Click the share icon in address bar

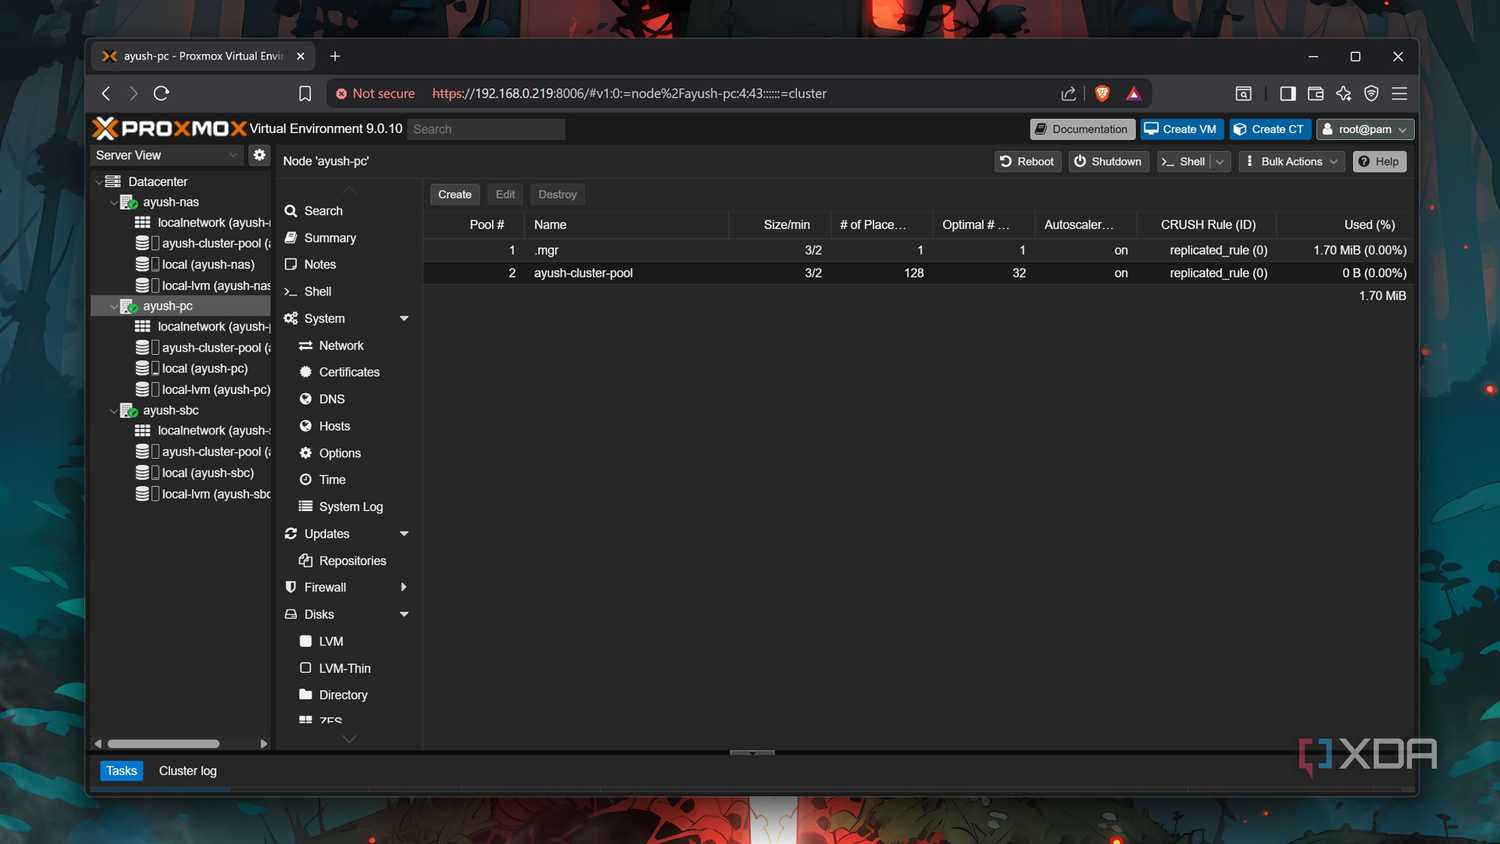[x=1068, y=93]
